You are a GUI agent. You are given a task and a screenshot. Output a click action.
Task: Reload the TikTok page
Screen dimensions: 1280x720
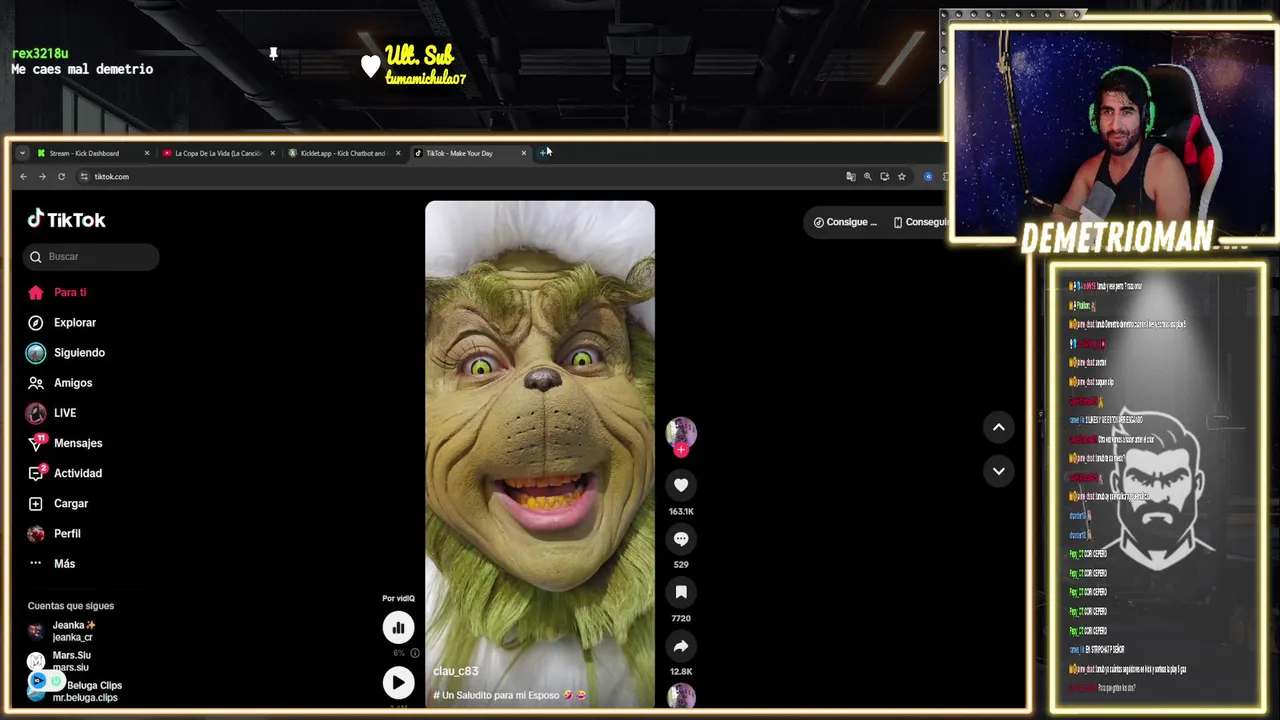(x=61, y=177)
